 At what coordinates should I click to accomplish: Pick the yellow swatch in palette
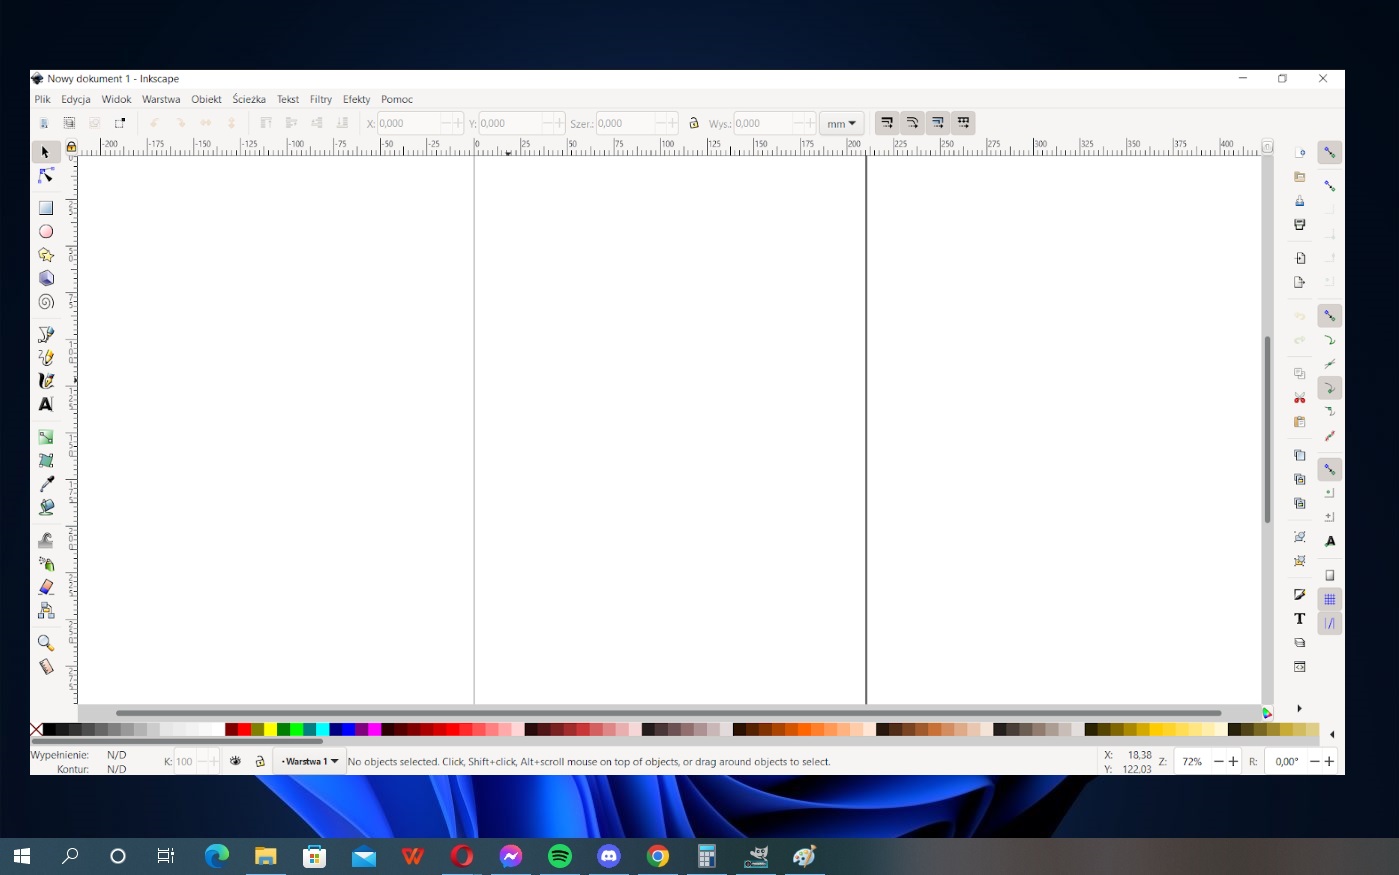(270, 730)
